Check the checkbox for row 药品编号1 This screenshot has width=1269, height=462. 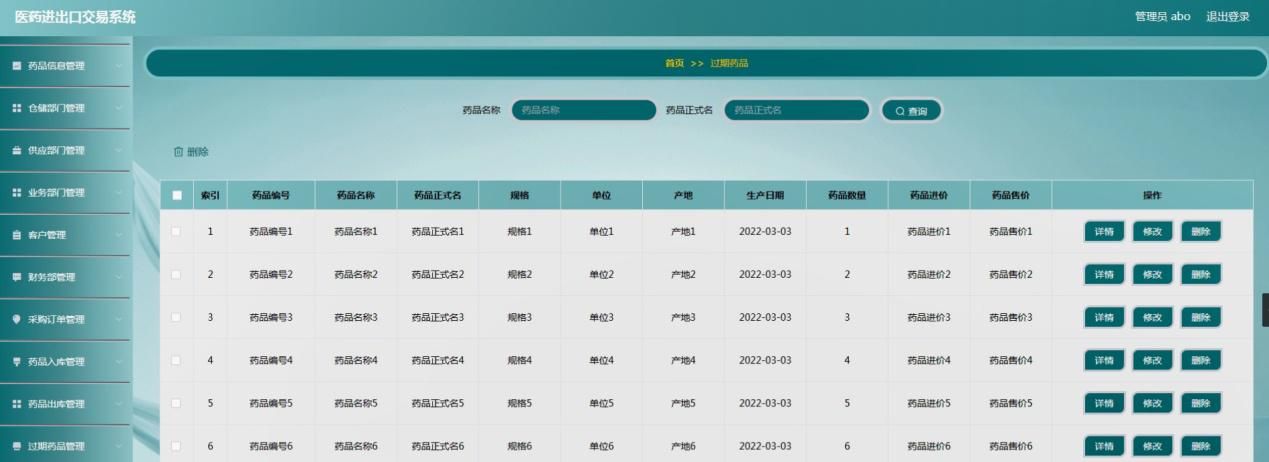177,232
